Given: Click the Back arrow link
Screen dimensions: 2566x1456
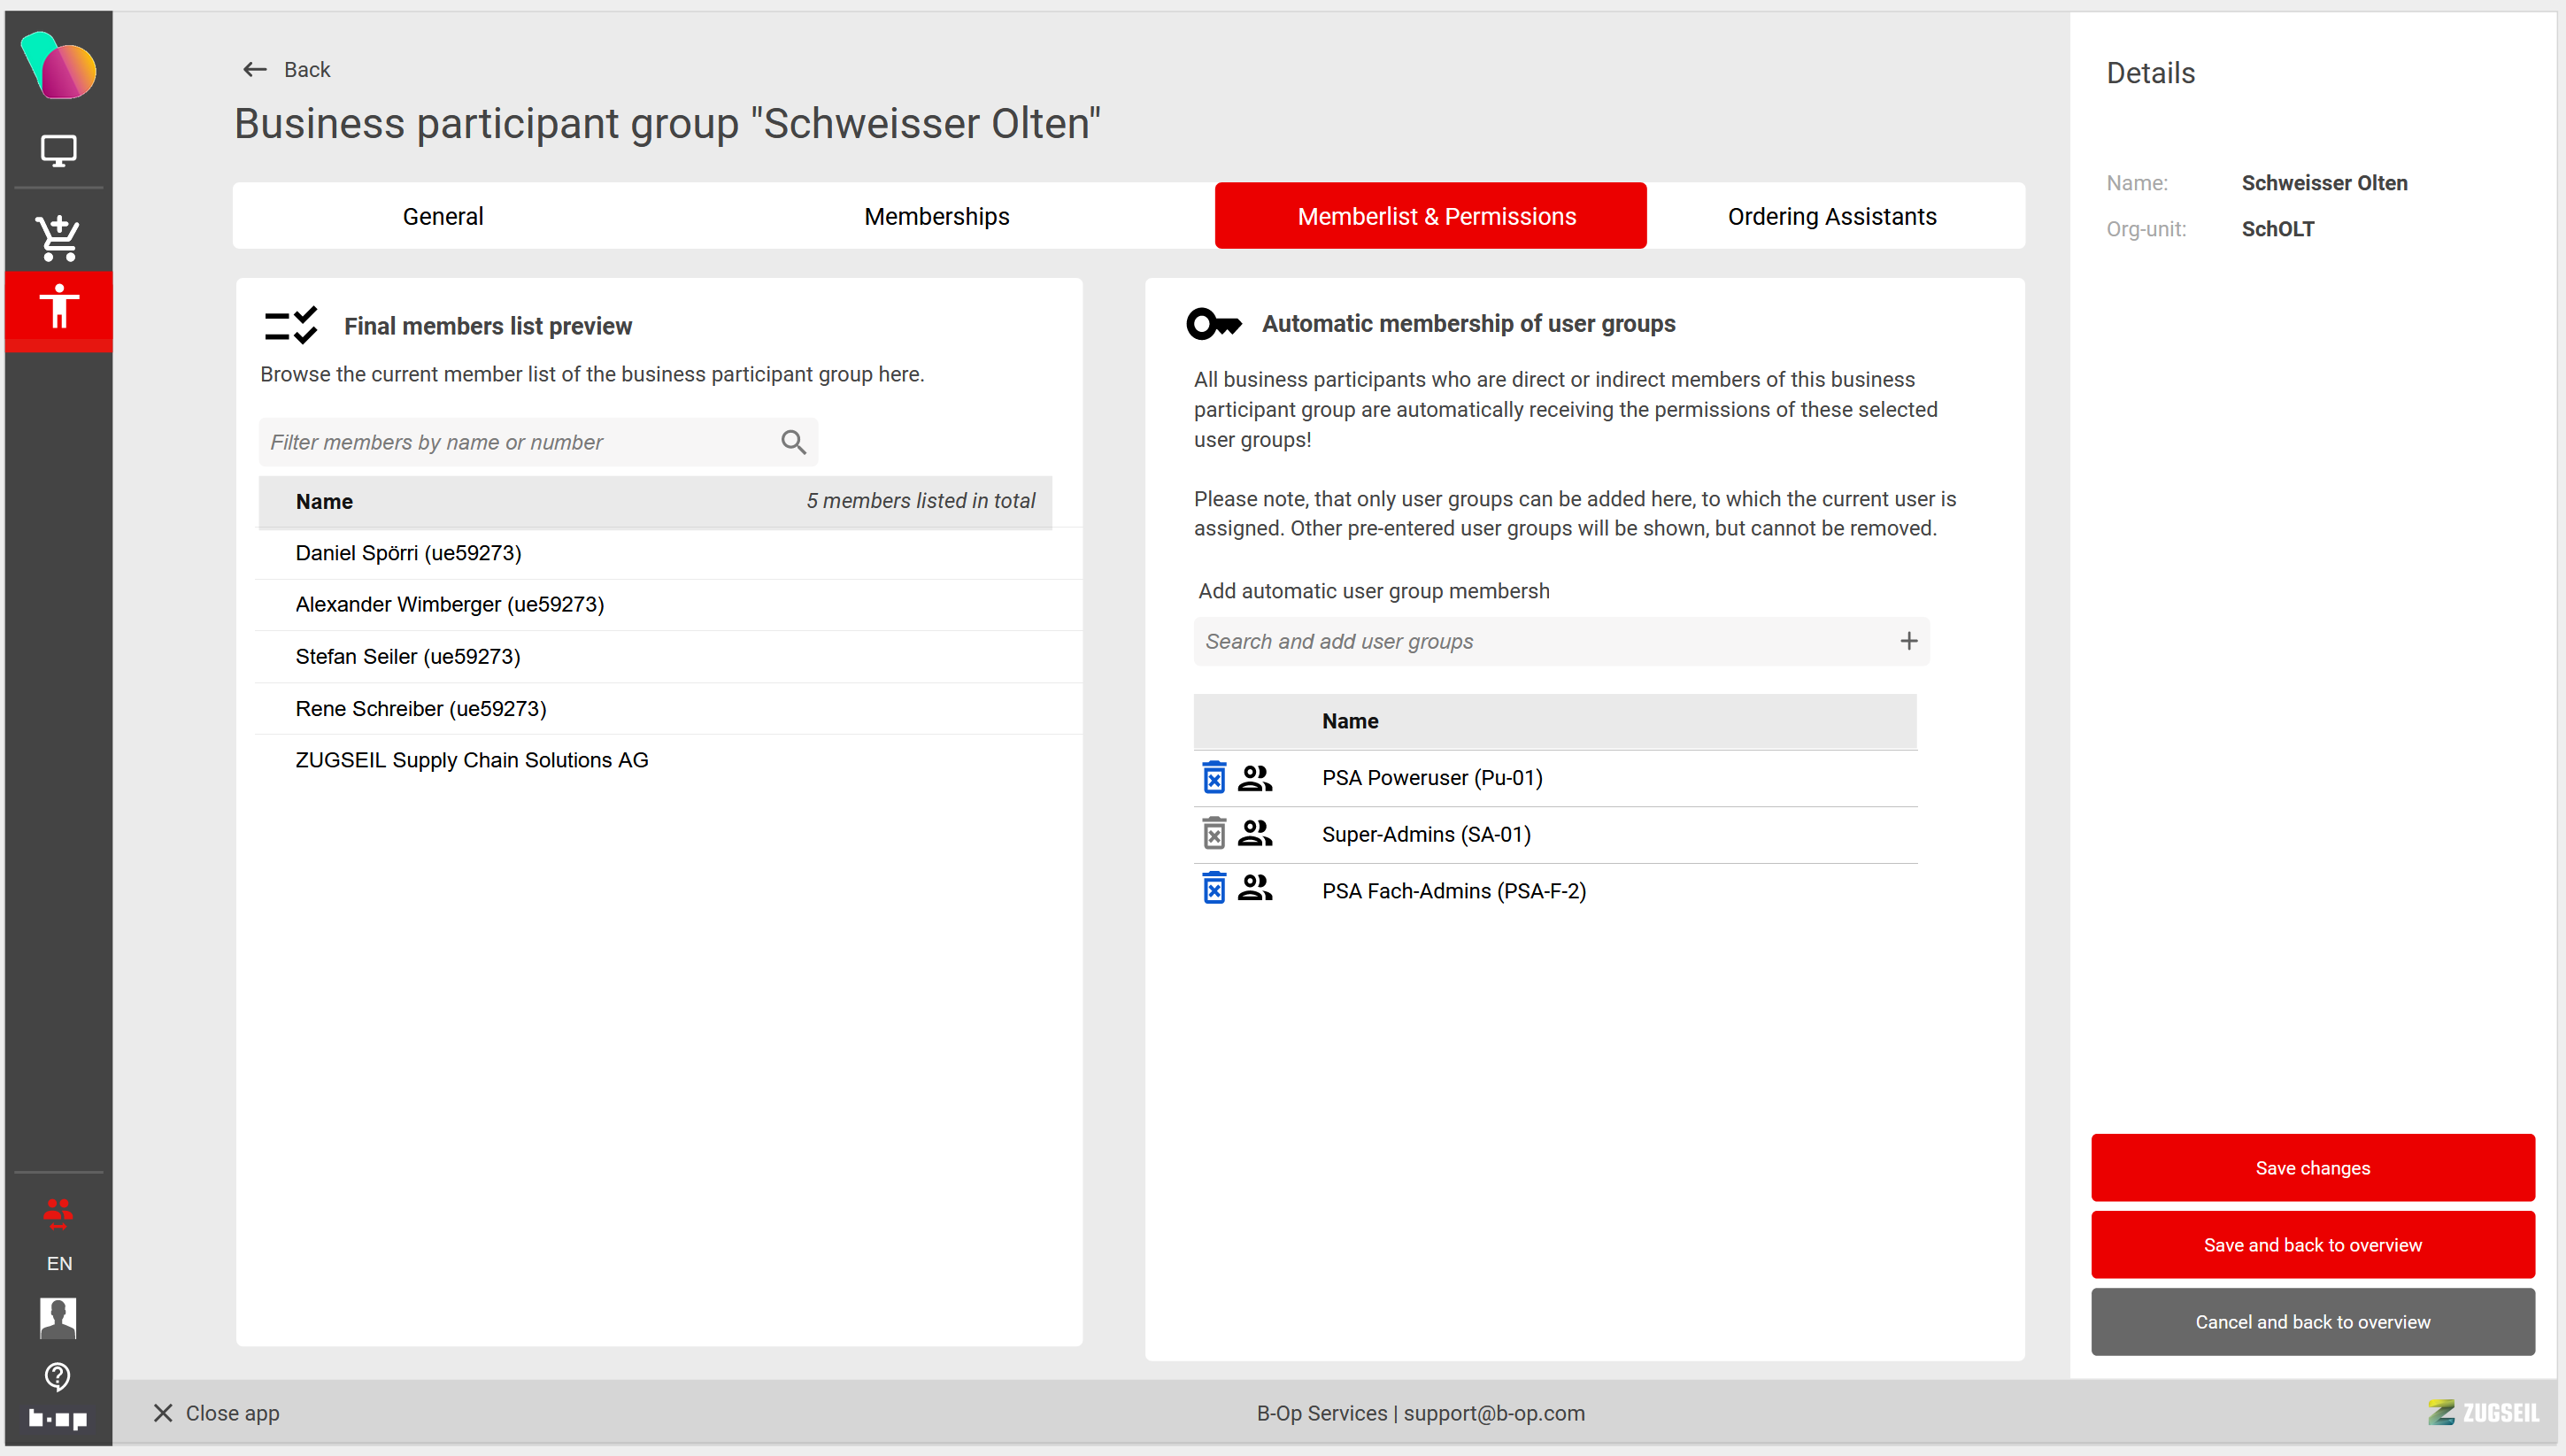Looking at the screenshot, I should 286,69.
